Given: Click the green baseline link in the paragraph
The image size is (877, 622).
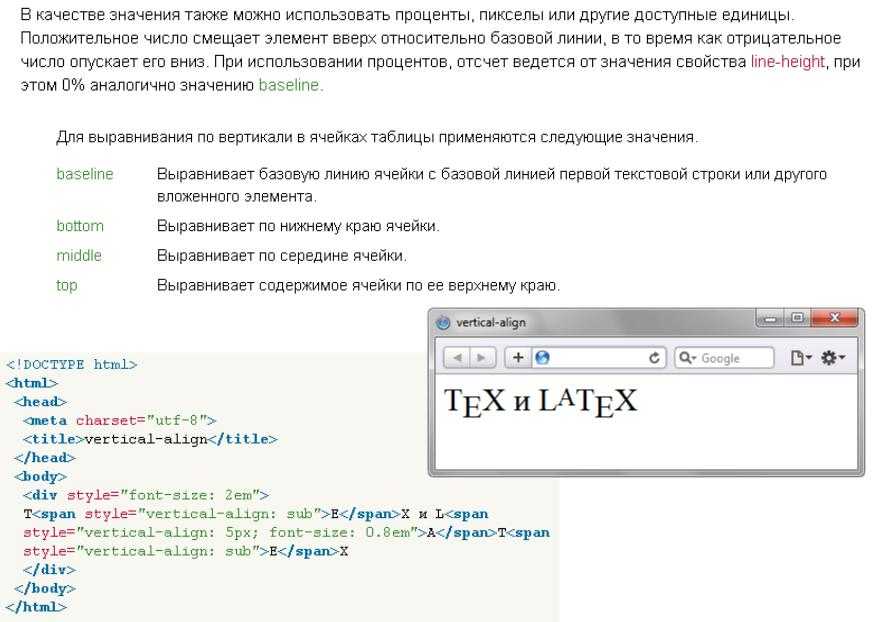Looking at the screenshot, I should (x=289, y=85).
